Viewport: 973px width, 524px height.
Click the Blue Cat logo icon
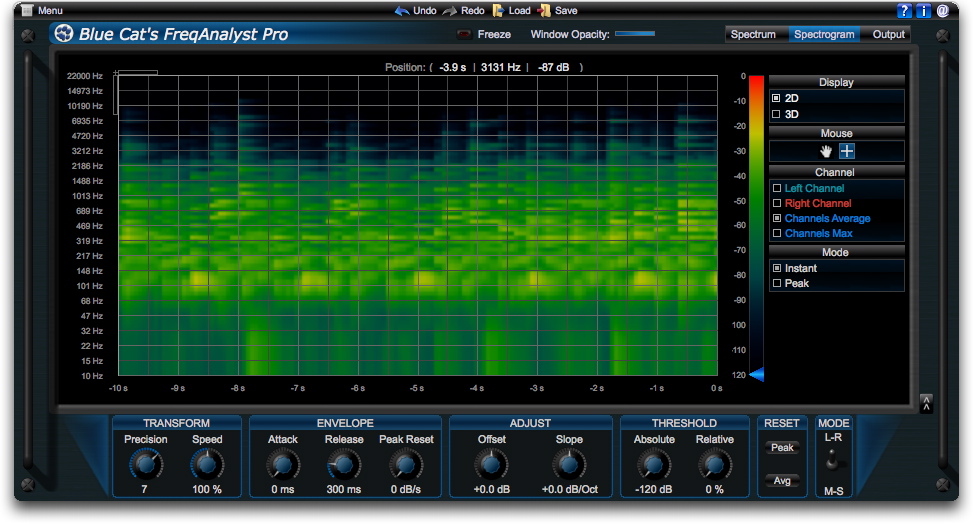click(63, 33)
